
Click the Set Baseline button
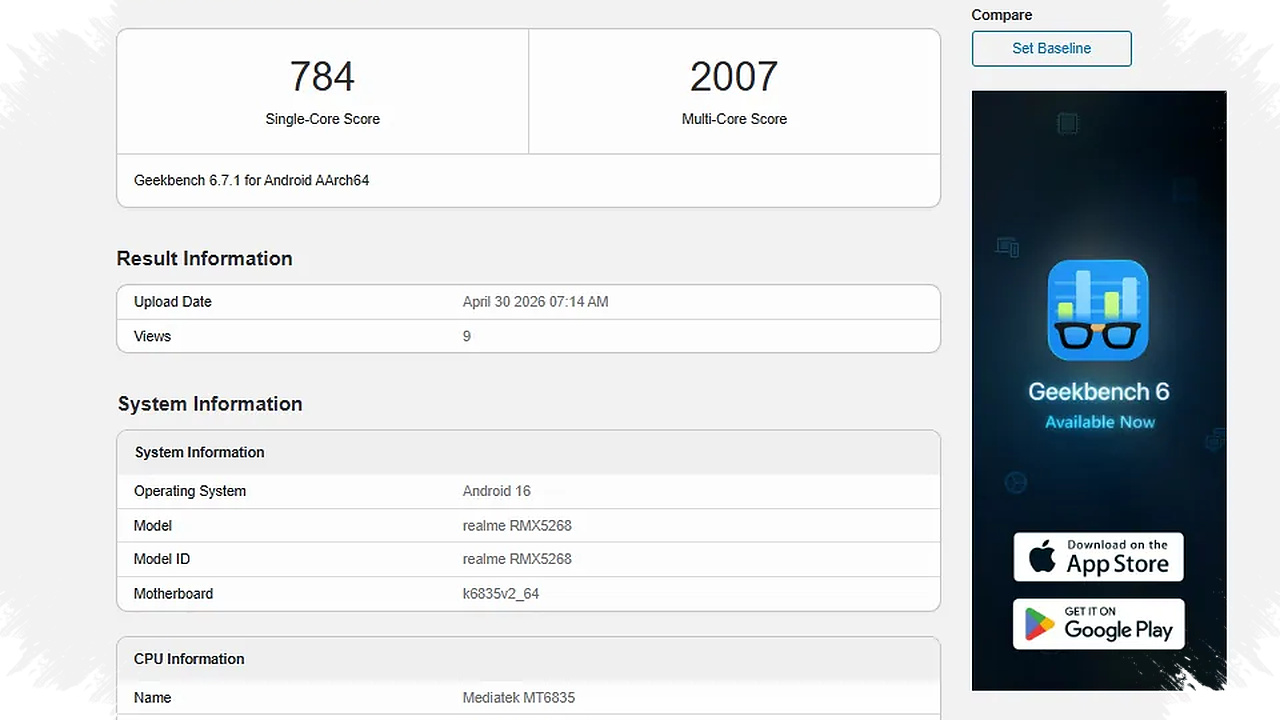coord(1051,48)
